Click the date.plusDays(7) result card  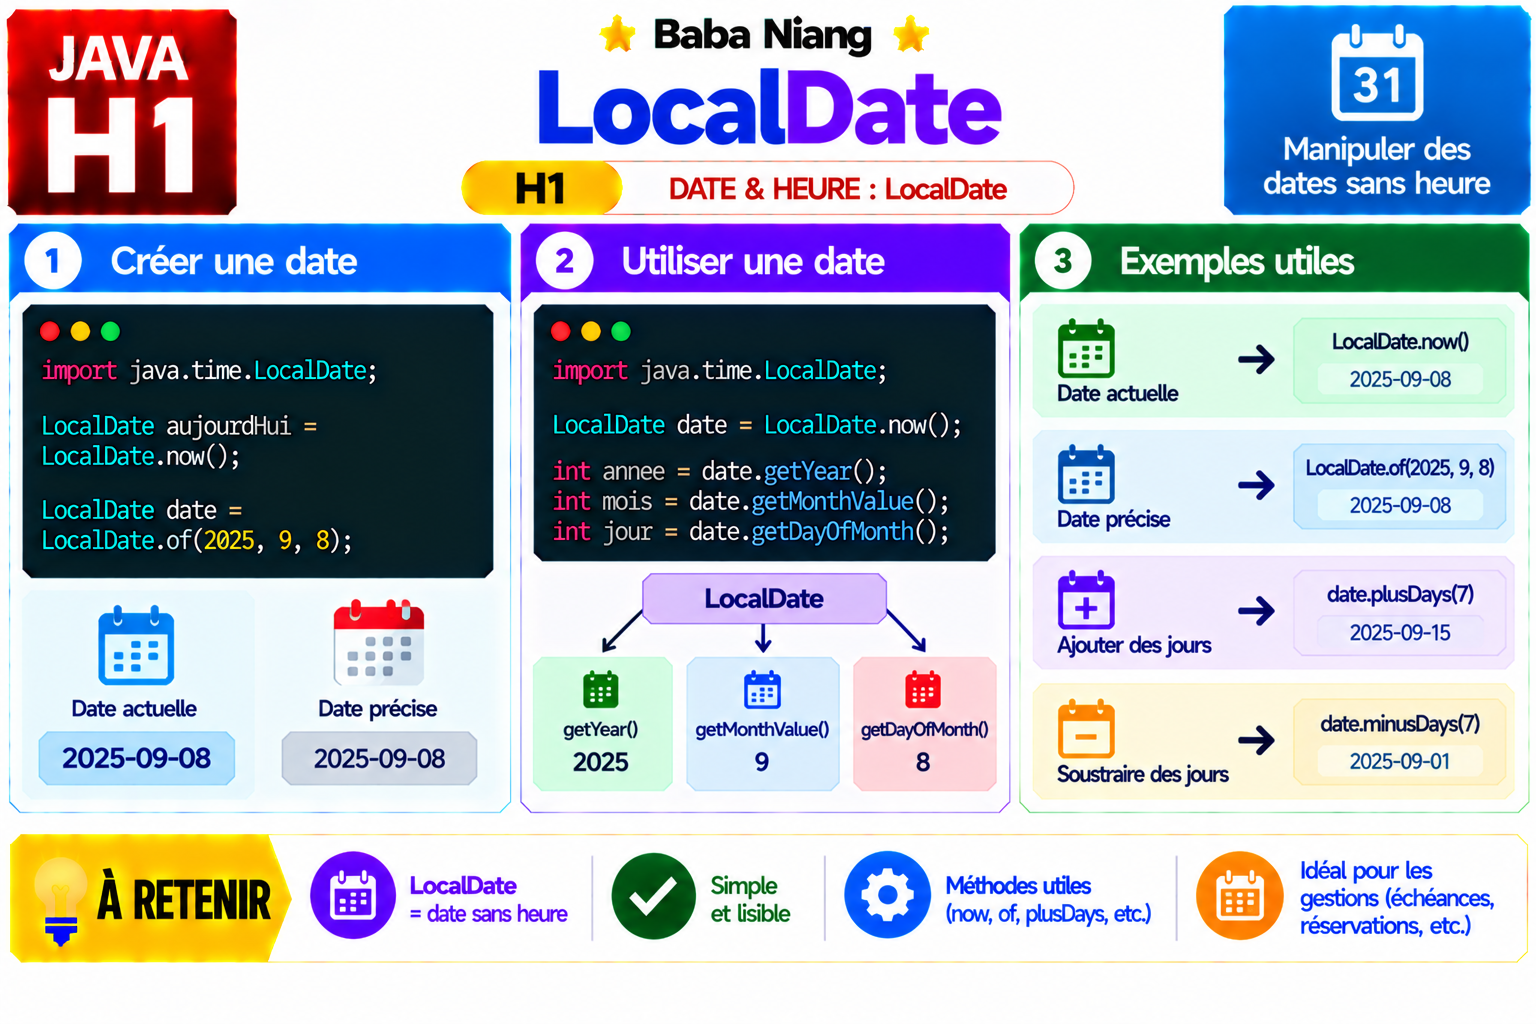(1400, 612)
